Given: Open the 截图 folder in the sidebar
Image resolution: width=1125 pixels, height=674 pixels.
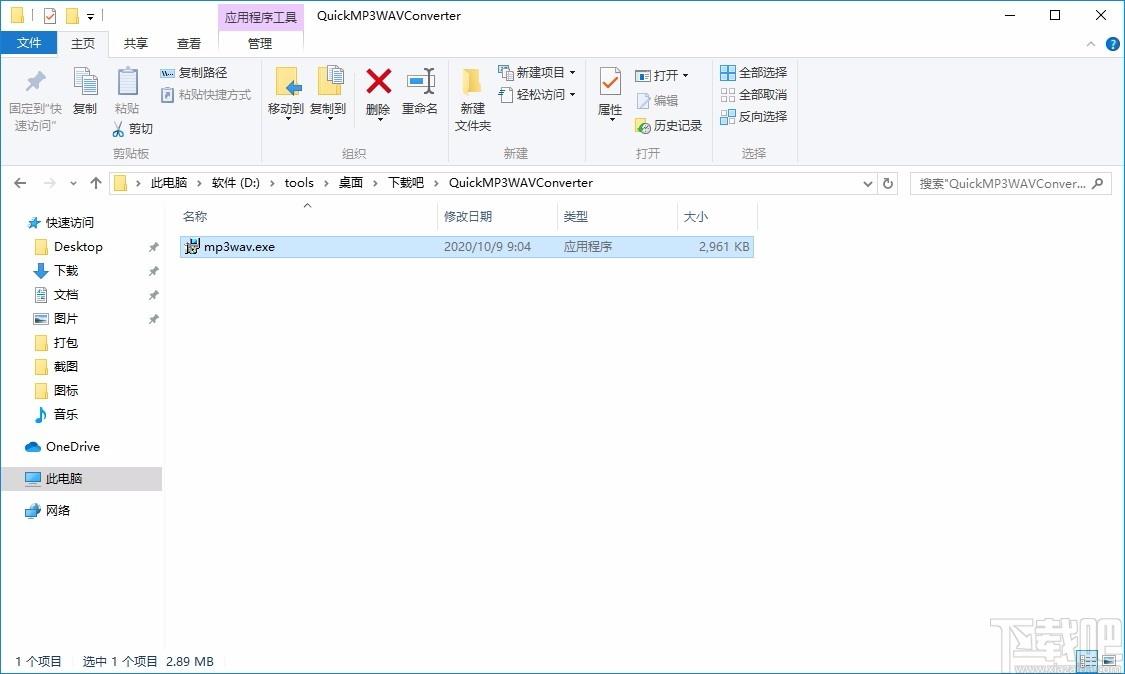Looking at the screenshot, I should [x=66, y=366].
